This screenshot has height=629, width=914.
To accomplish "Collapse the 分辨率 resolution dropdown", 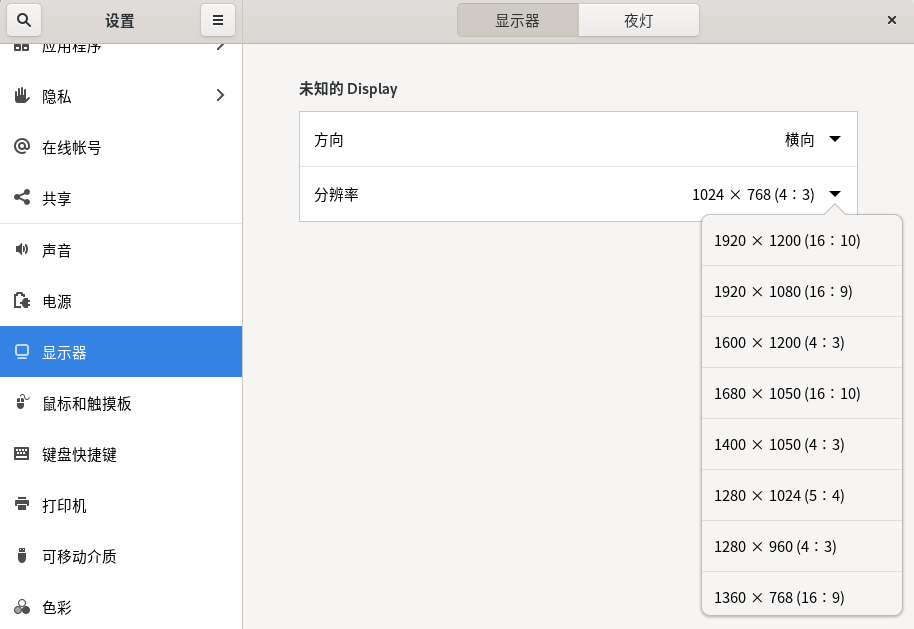I will point(834,194).
